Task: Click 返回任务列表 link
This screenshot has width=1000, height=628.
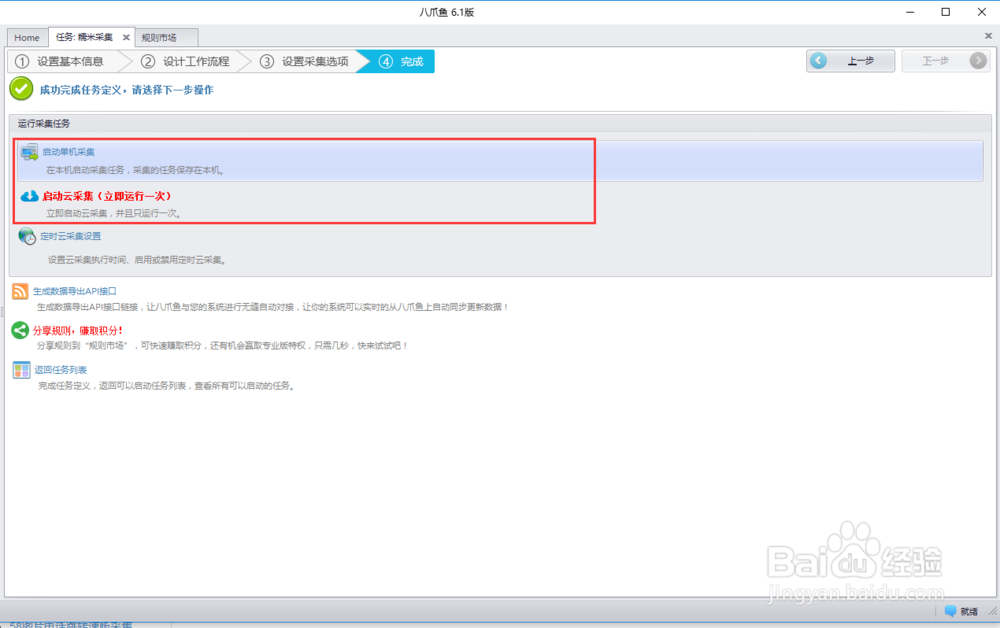Action: tap(61, 370)
